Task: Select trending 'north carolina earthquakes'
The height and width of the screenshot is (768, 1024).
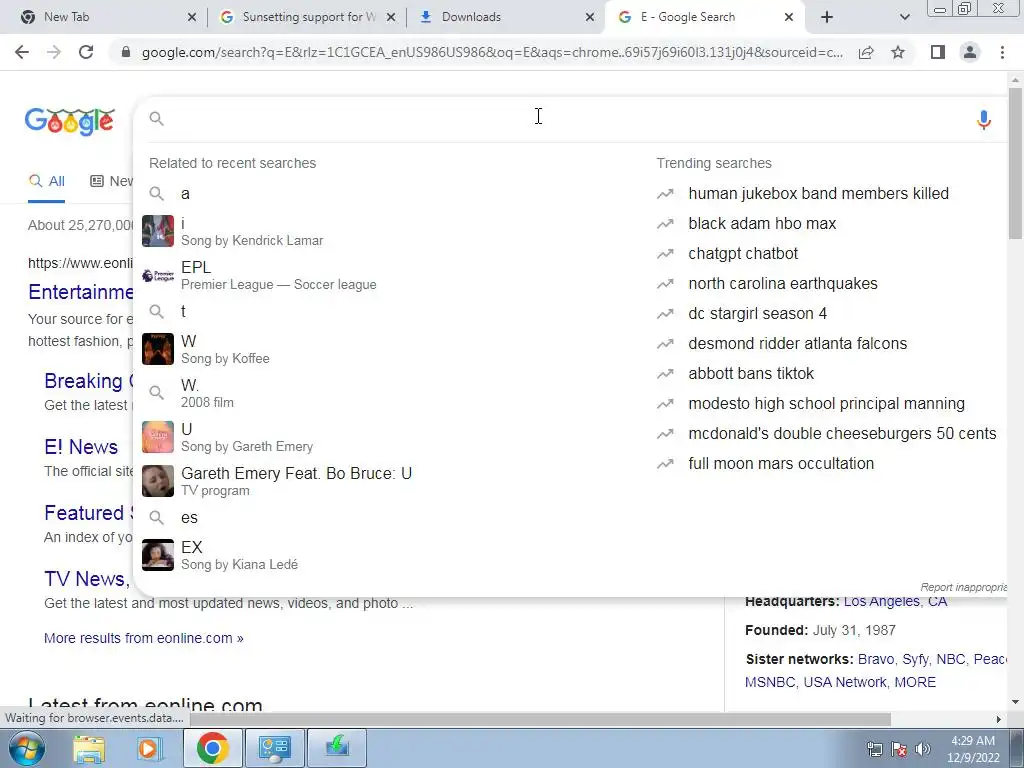Action: click(783, 283)
